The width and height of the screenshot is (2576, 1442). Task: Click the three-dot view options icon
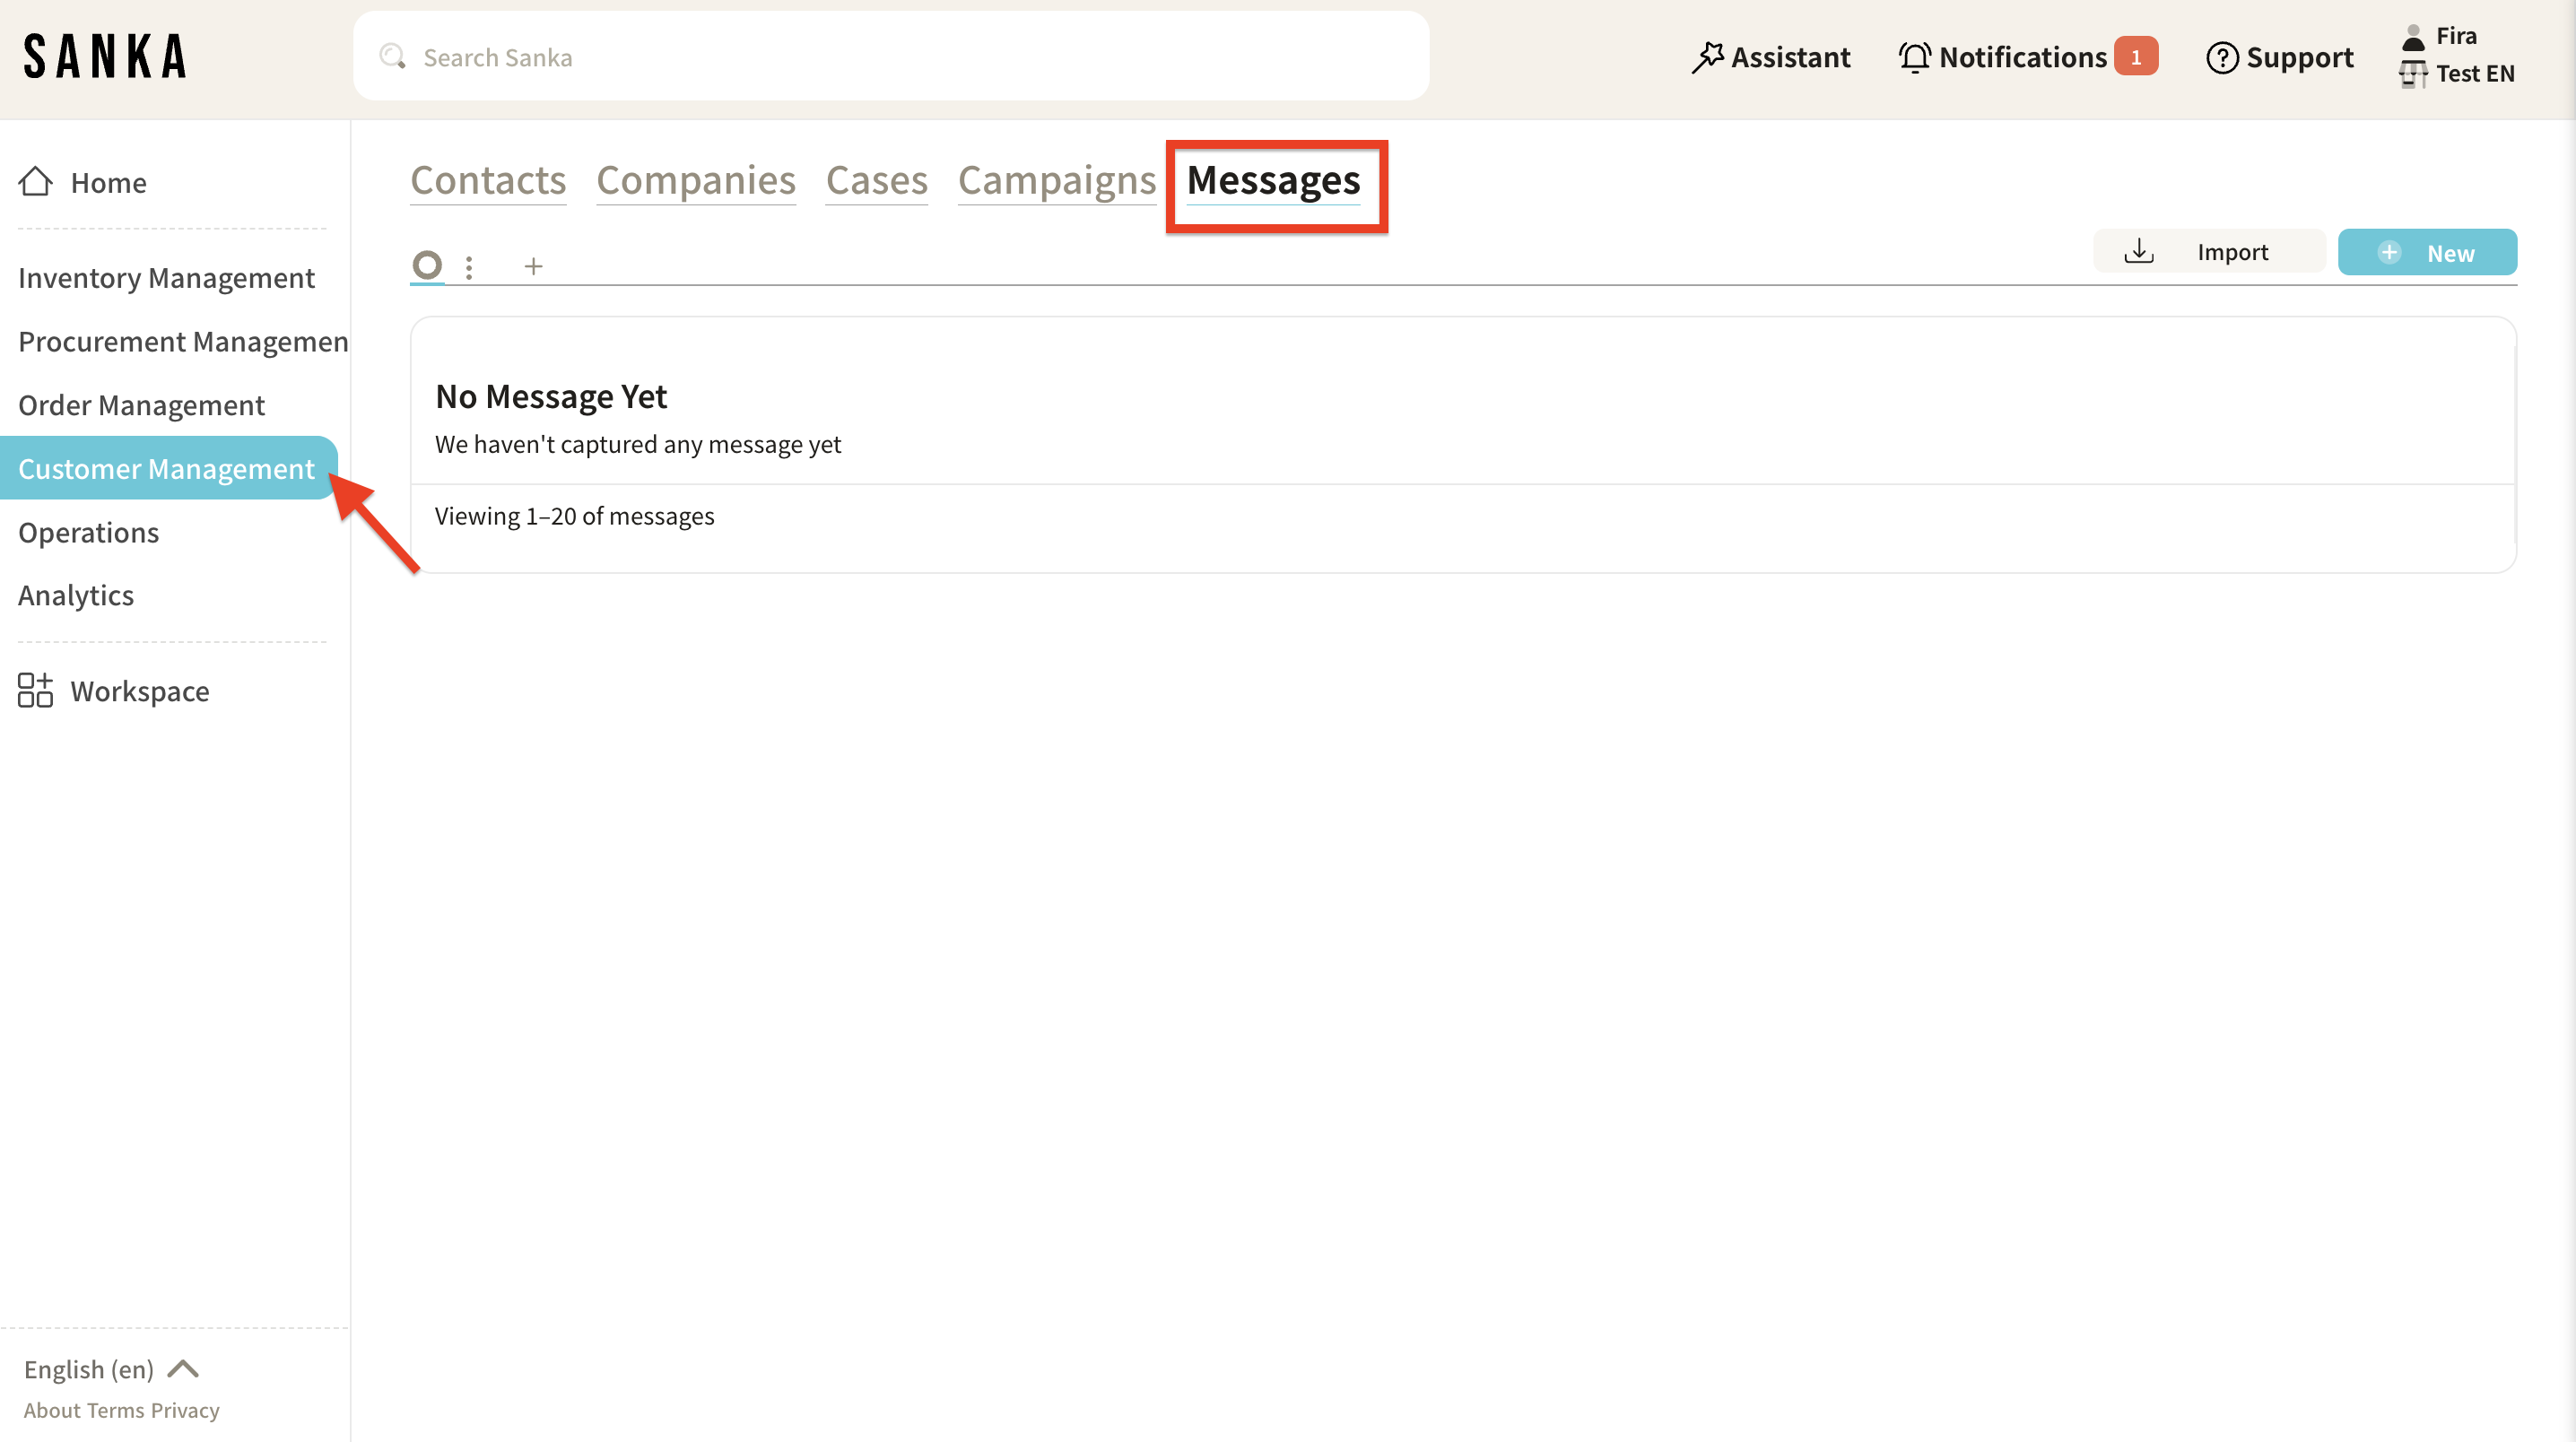[x=469, y=266]
